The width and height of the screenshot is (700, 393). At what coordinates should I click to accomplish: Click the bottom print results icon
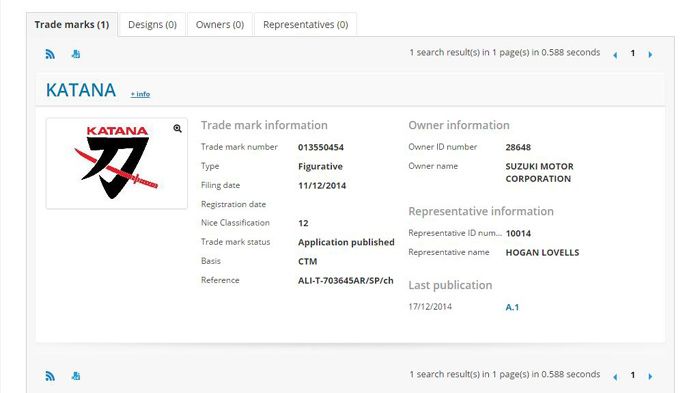76,376
